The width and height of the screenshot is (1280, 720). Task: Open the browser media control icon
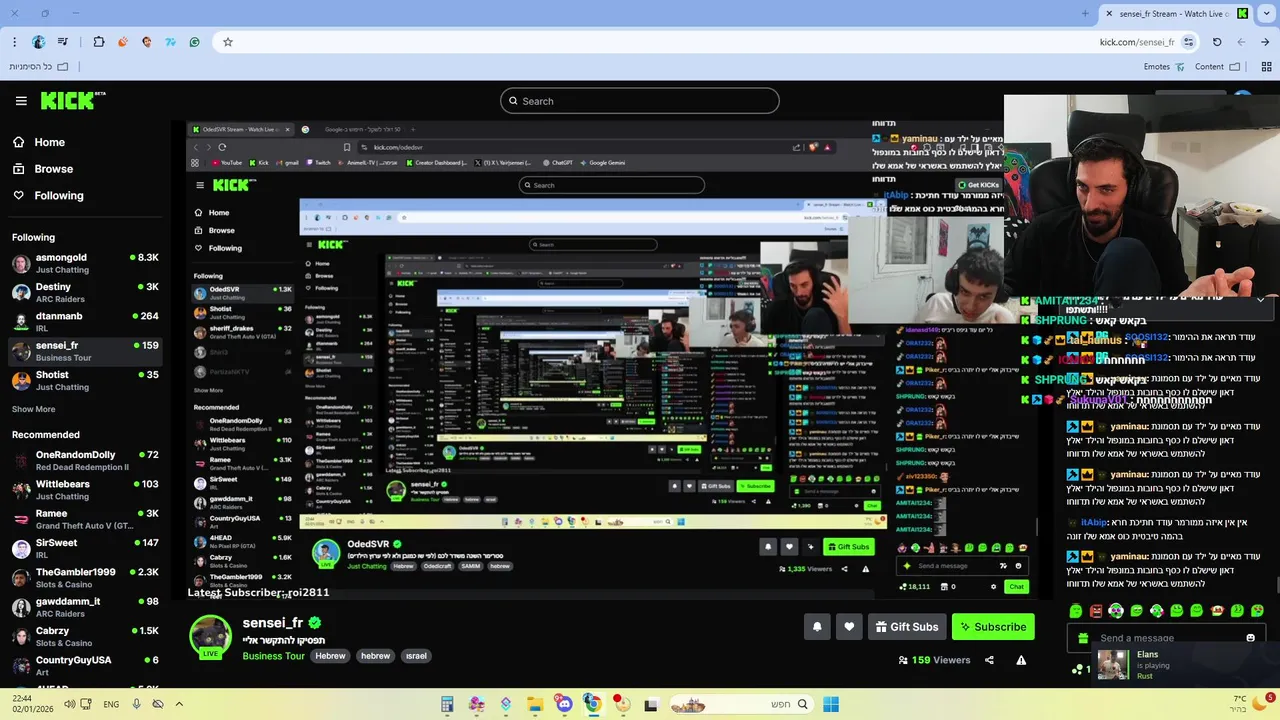click(x=63, y=42)
